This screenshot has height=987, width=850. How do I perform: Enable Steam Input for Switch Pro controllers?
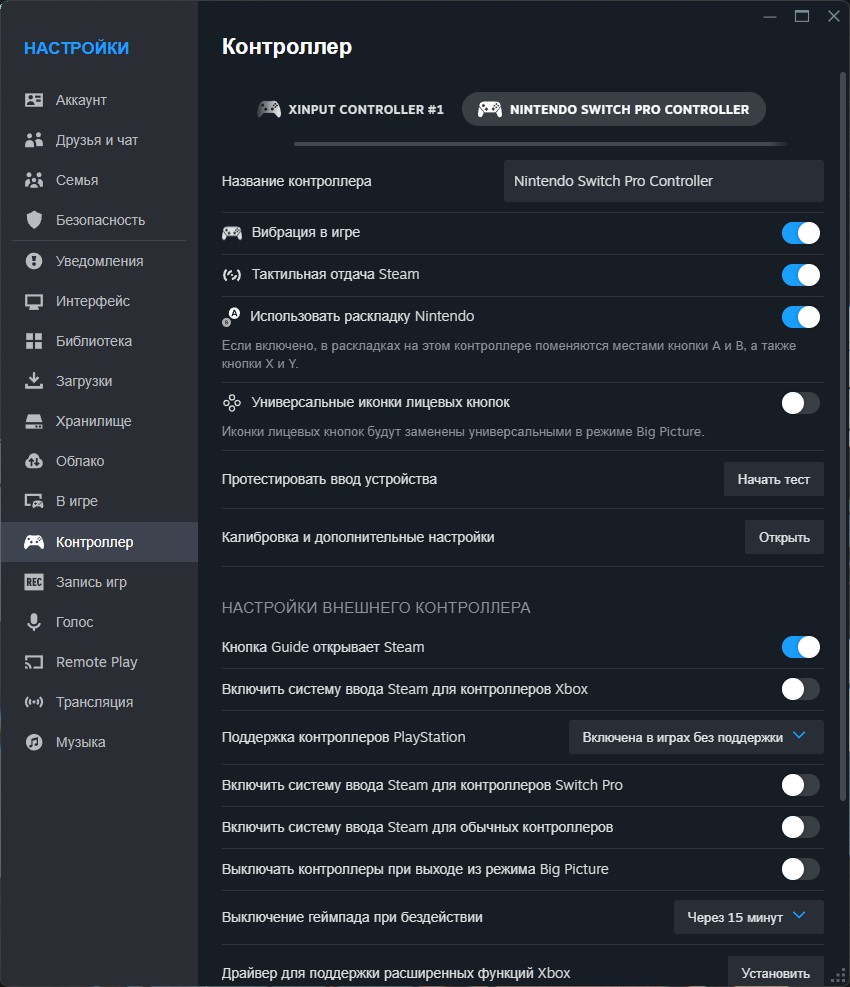(x=800, y=785)
